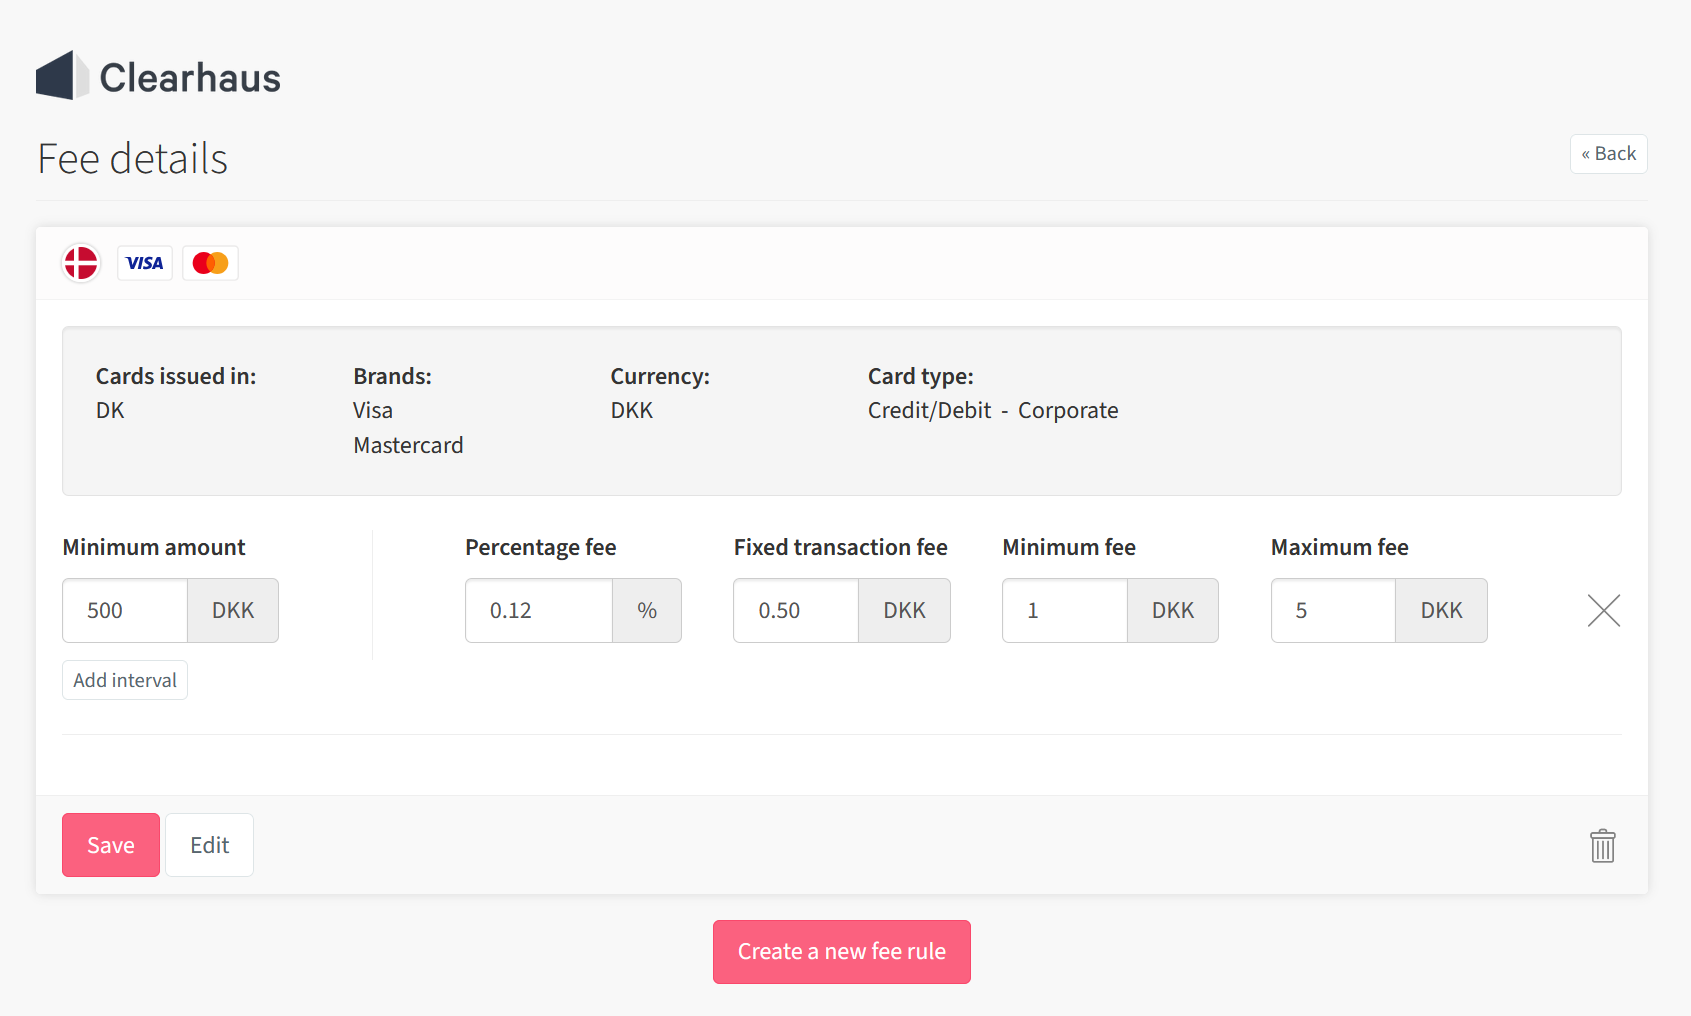The height and width of the screenshot is (1016, 1691).
Task: Click the 'Percentage fee' label
Action: click(541, 547)
